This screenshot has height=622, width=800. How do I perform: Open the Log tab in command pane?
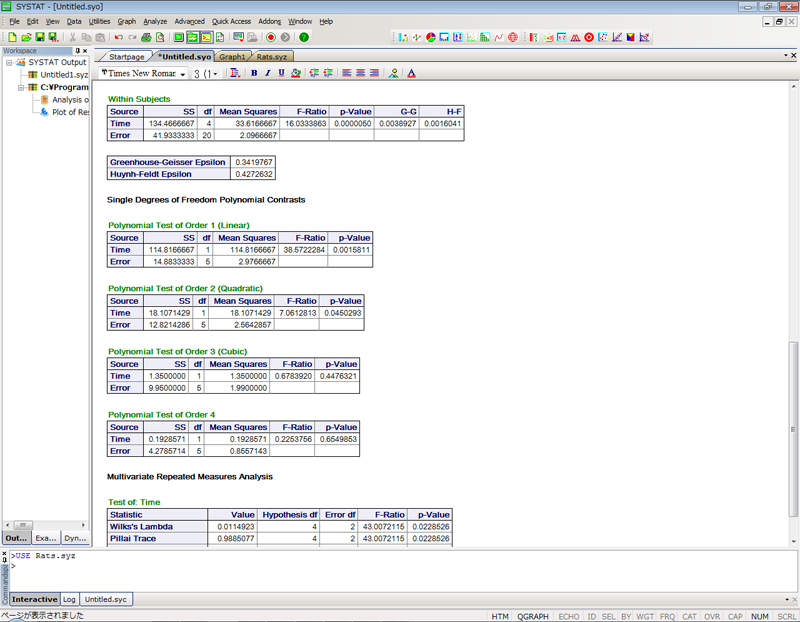[69, 600]
